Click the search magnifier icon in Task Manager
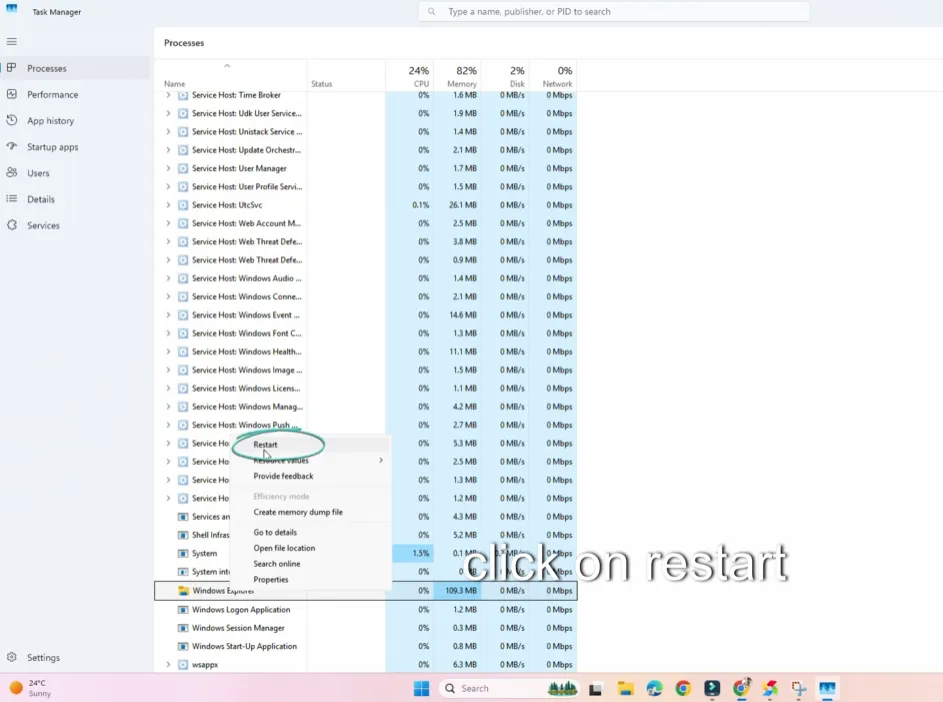 [432, 11]
